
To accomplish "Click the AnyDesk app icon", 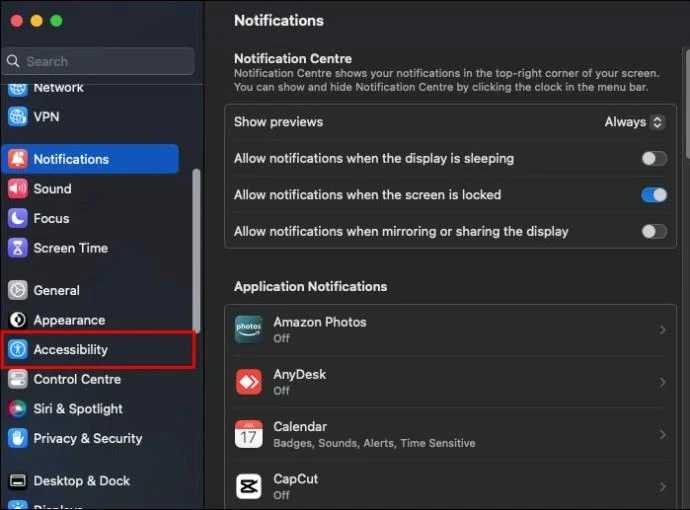I will (249, 382).
